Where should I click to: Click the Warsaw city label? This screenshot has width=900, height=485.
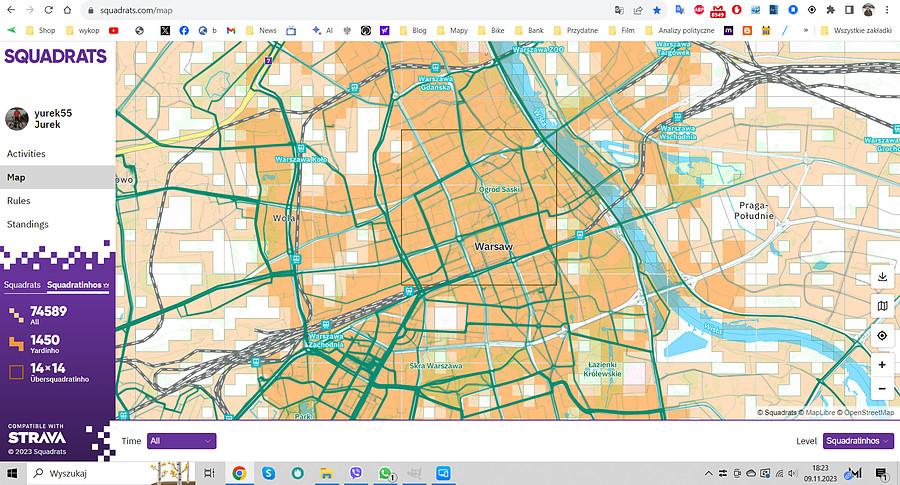coord(494,246)
